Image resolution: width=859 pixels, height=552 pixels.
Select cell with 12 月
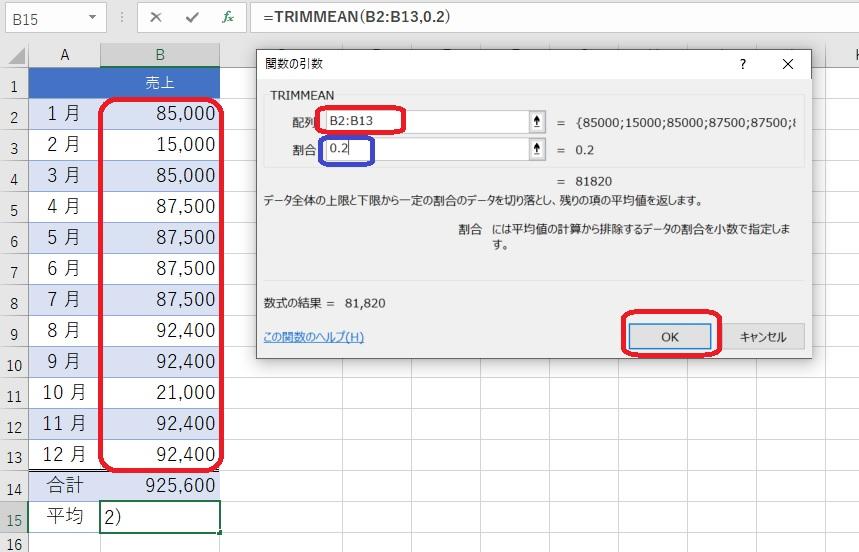65,455
